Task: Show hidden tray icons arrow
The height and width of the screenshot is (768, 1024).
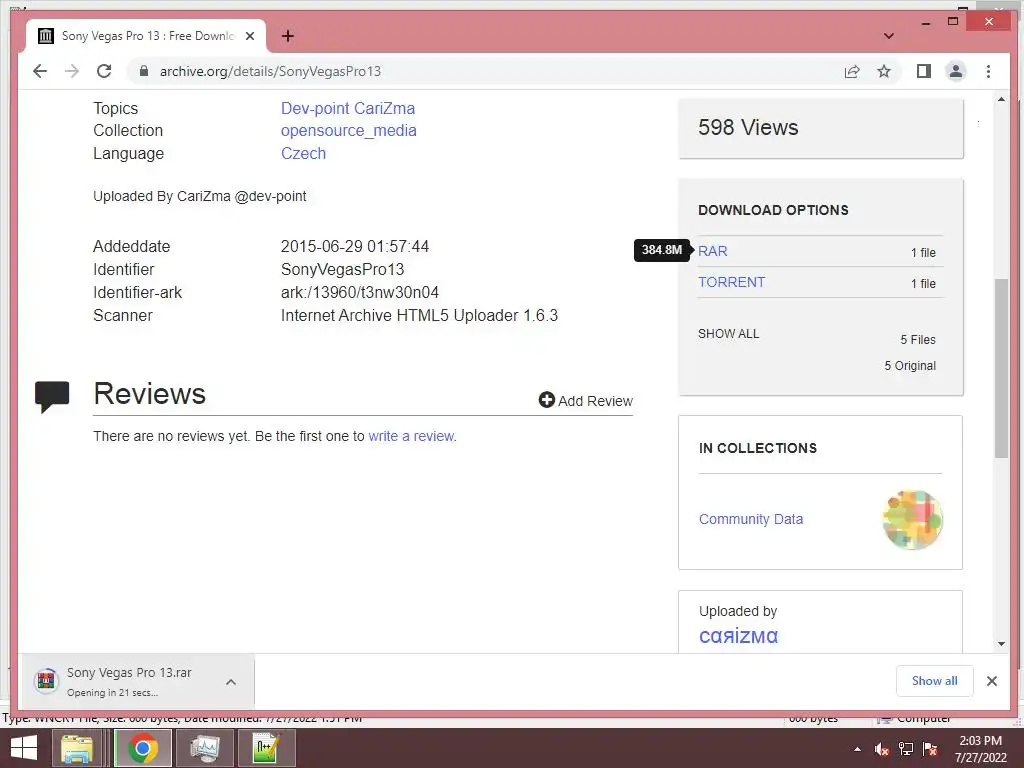Action: pyautogui.click(x=857, y=749)
